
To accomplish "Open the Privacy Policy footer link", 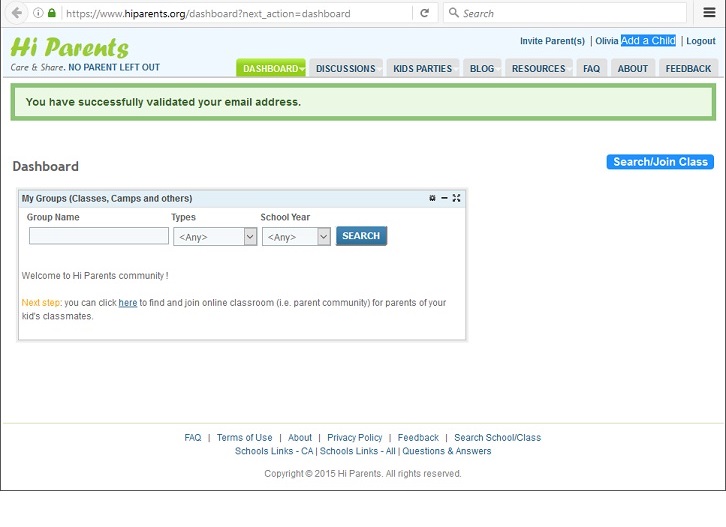I will [x=355, y=438].
